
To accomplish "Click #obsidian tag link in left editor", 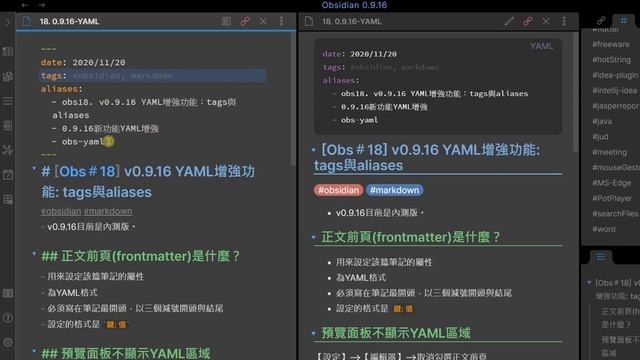I will point(61,211).
